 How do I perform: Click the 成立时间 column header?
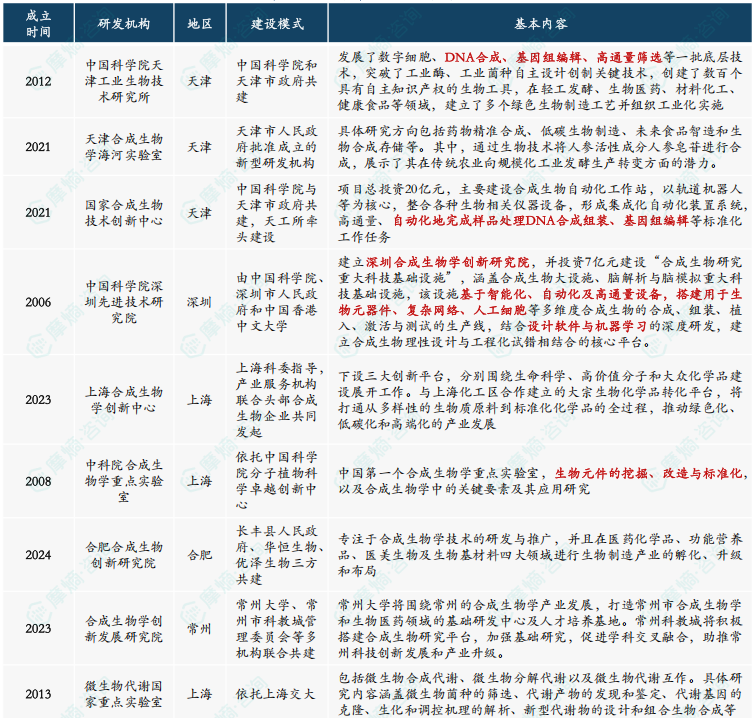tap(38, 24)
